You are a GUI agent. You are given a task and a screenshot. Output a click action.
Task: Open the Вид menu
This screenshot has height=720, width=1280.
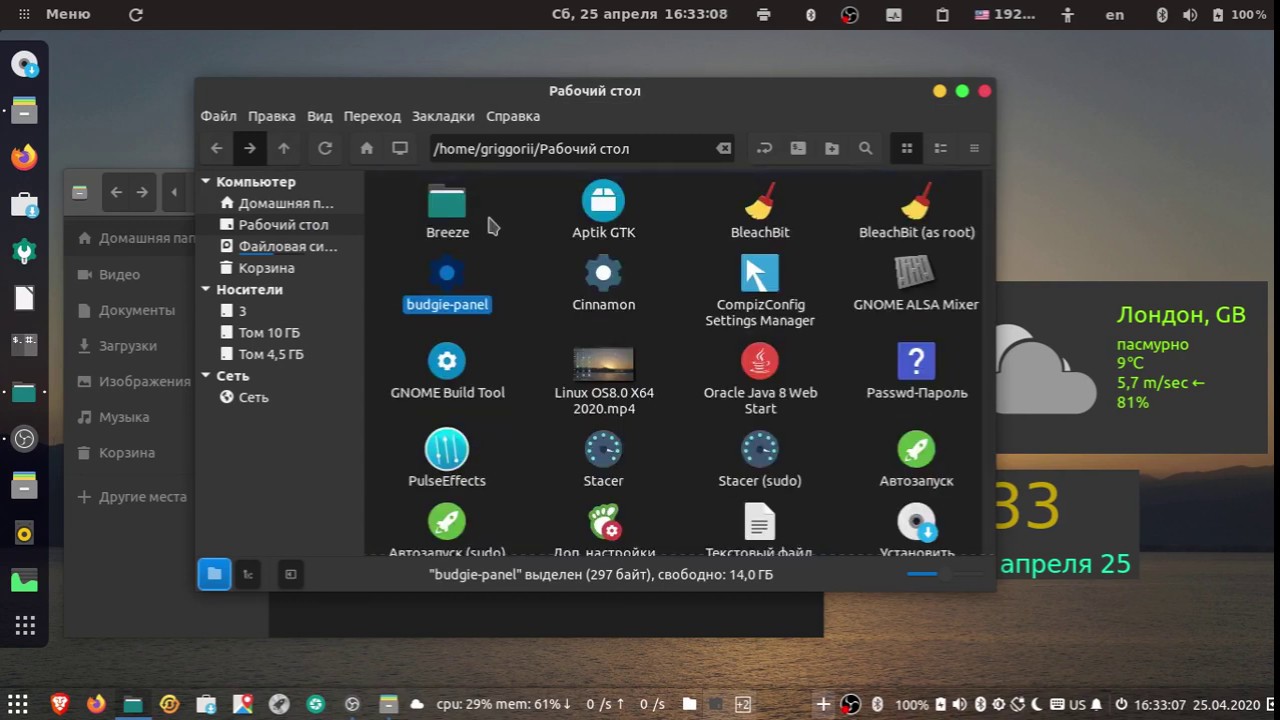(320, 116)
